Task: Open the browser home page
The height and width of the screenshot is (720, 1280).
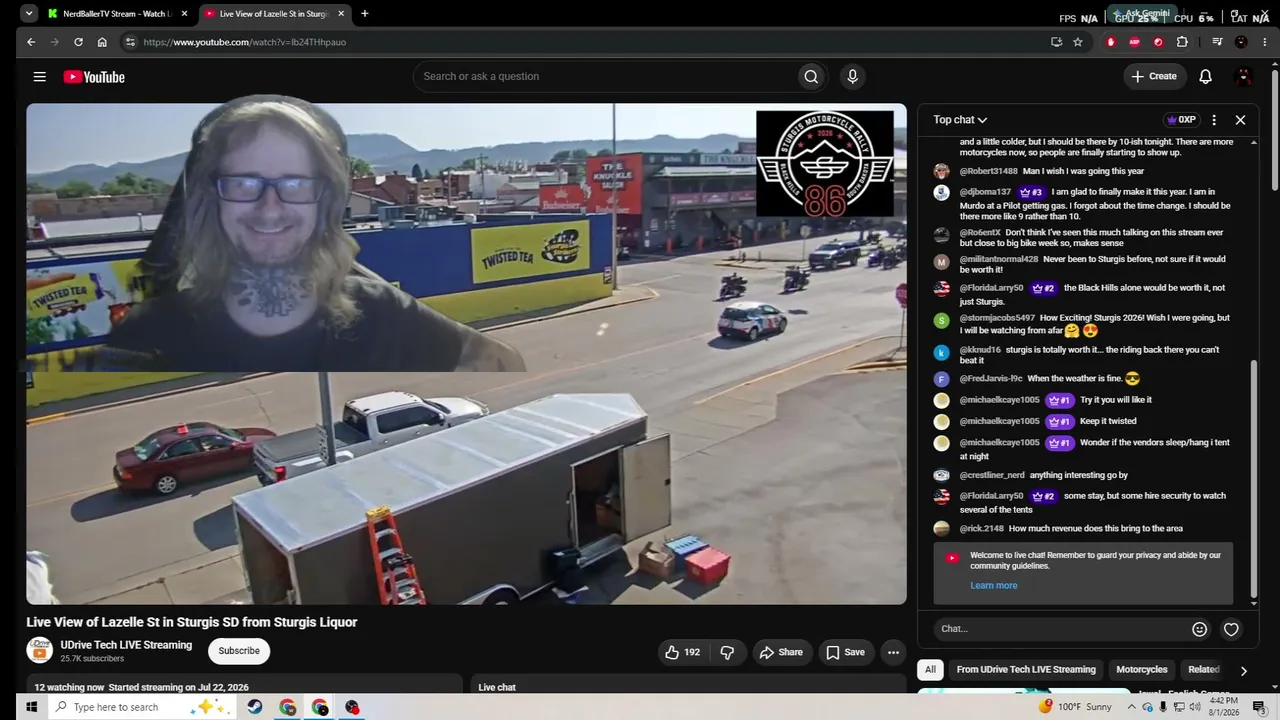Action: 102,42
